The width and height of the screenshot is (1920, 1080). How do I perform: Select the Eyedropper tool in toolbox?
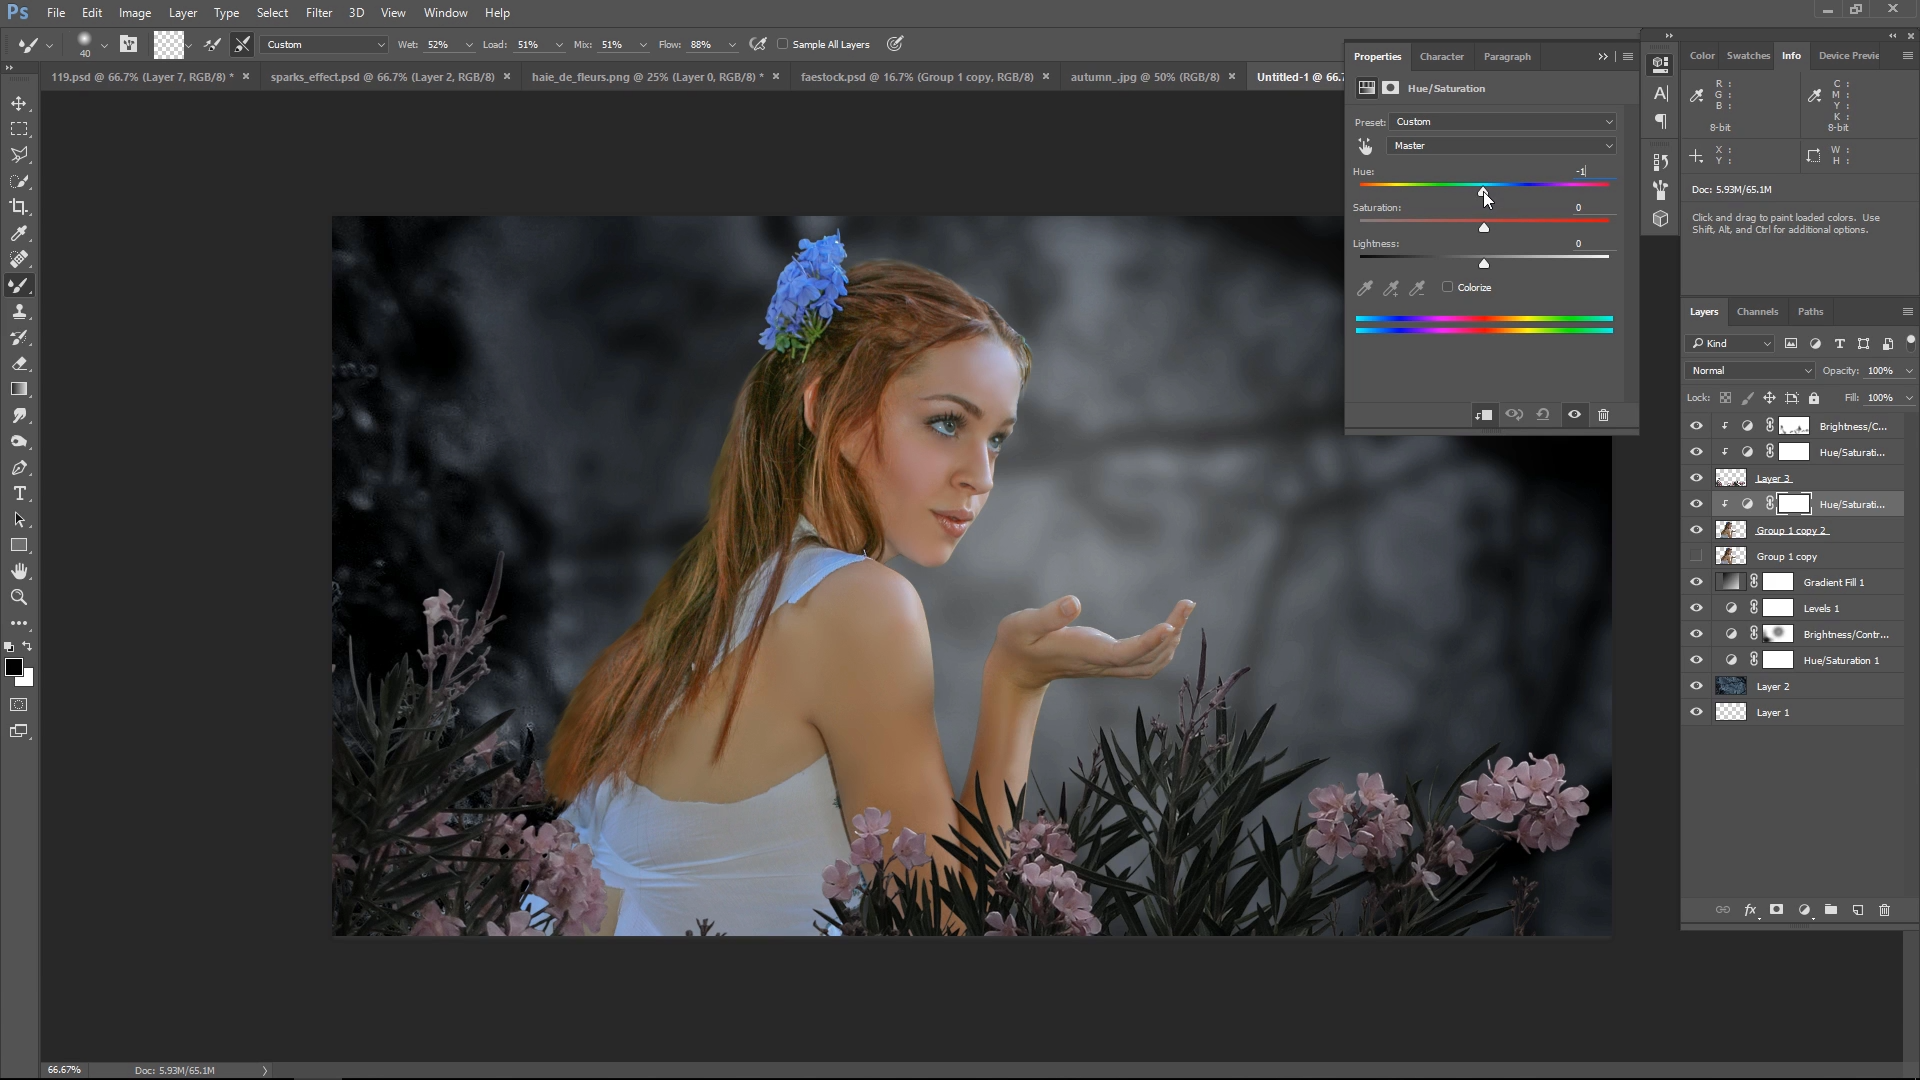19,233
